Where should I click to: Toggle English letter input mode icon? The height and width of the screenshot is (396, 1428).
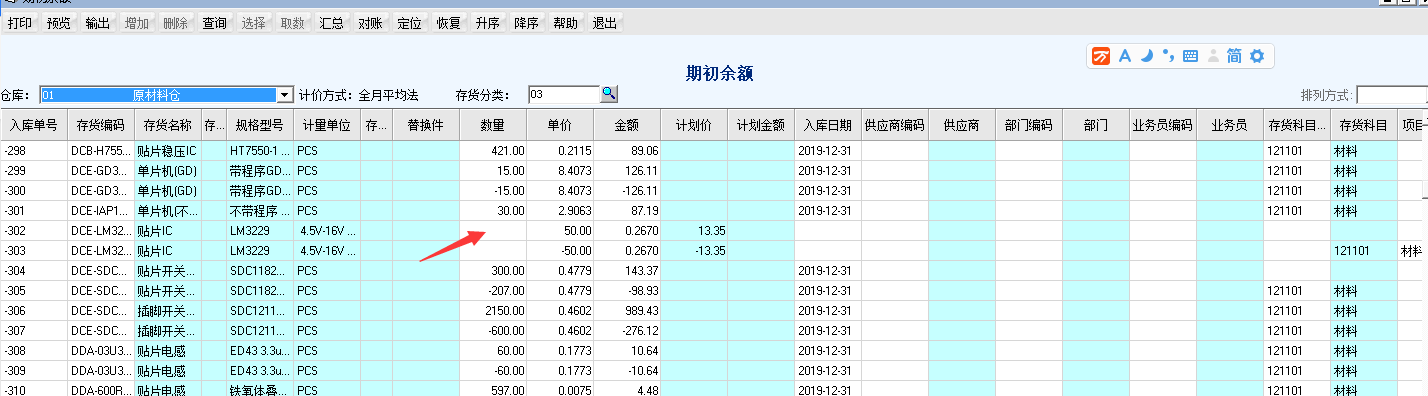(x=1124, y=57)
